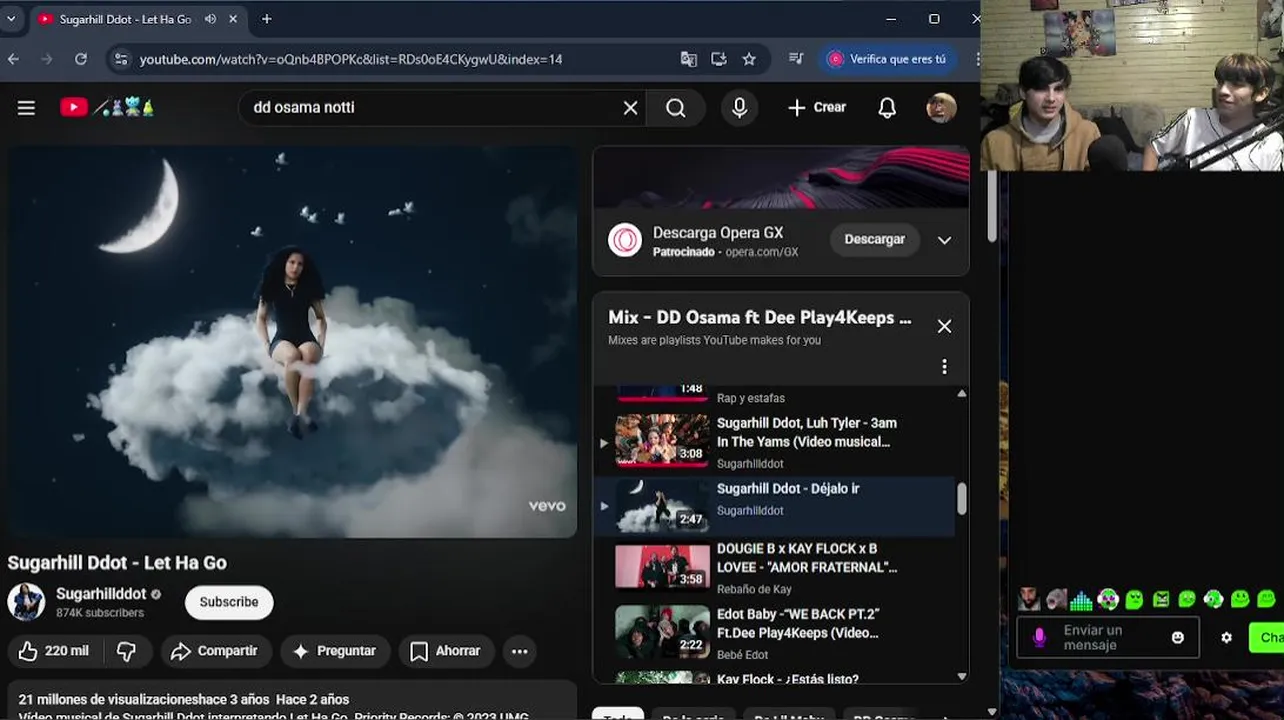Share the video via Compartir
This screenshot has height=720, width=1284.
[216, 651]
